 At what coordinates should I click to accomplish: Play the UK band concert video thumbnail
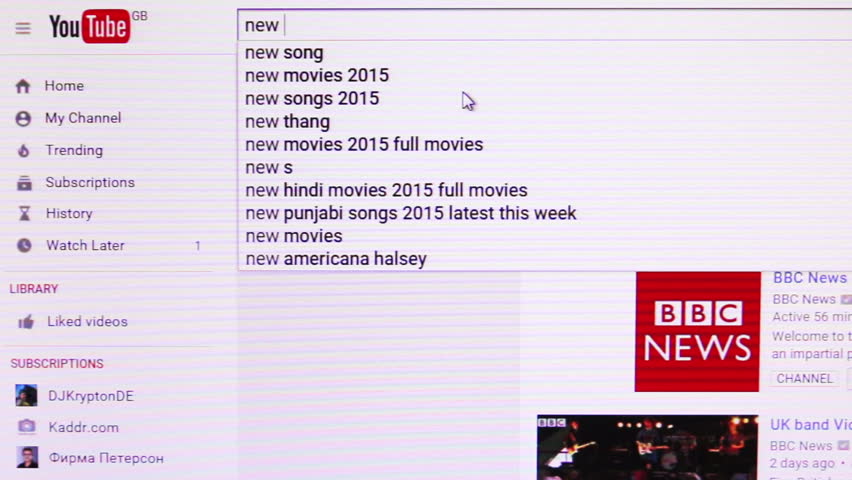tap(647, 447)
